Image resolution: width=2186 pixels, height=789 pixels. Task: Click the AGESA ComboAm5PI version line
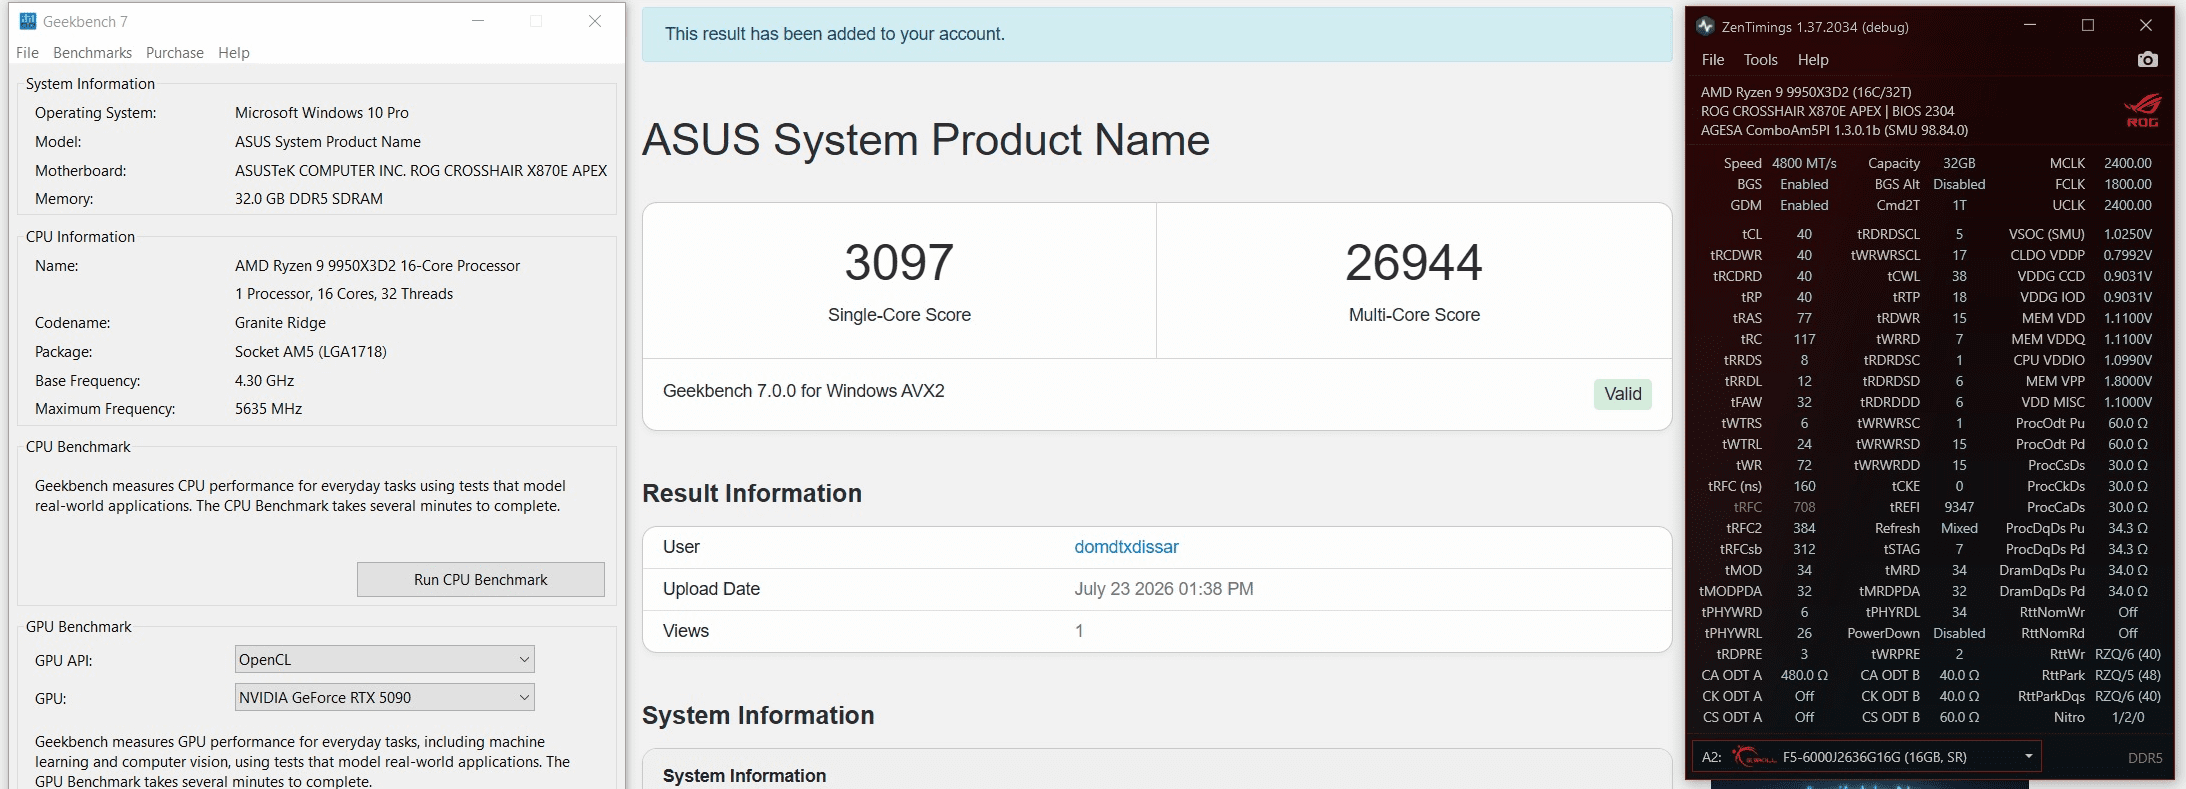1835,130
